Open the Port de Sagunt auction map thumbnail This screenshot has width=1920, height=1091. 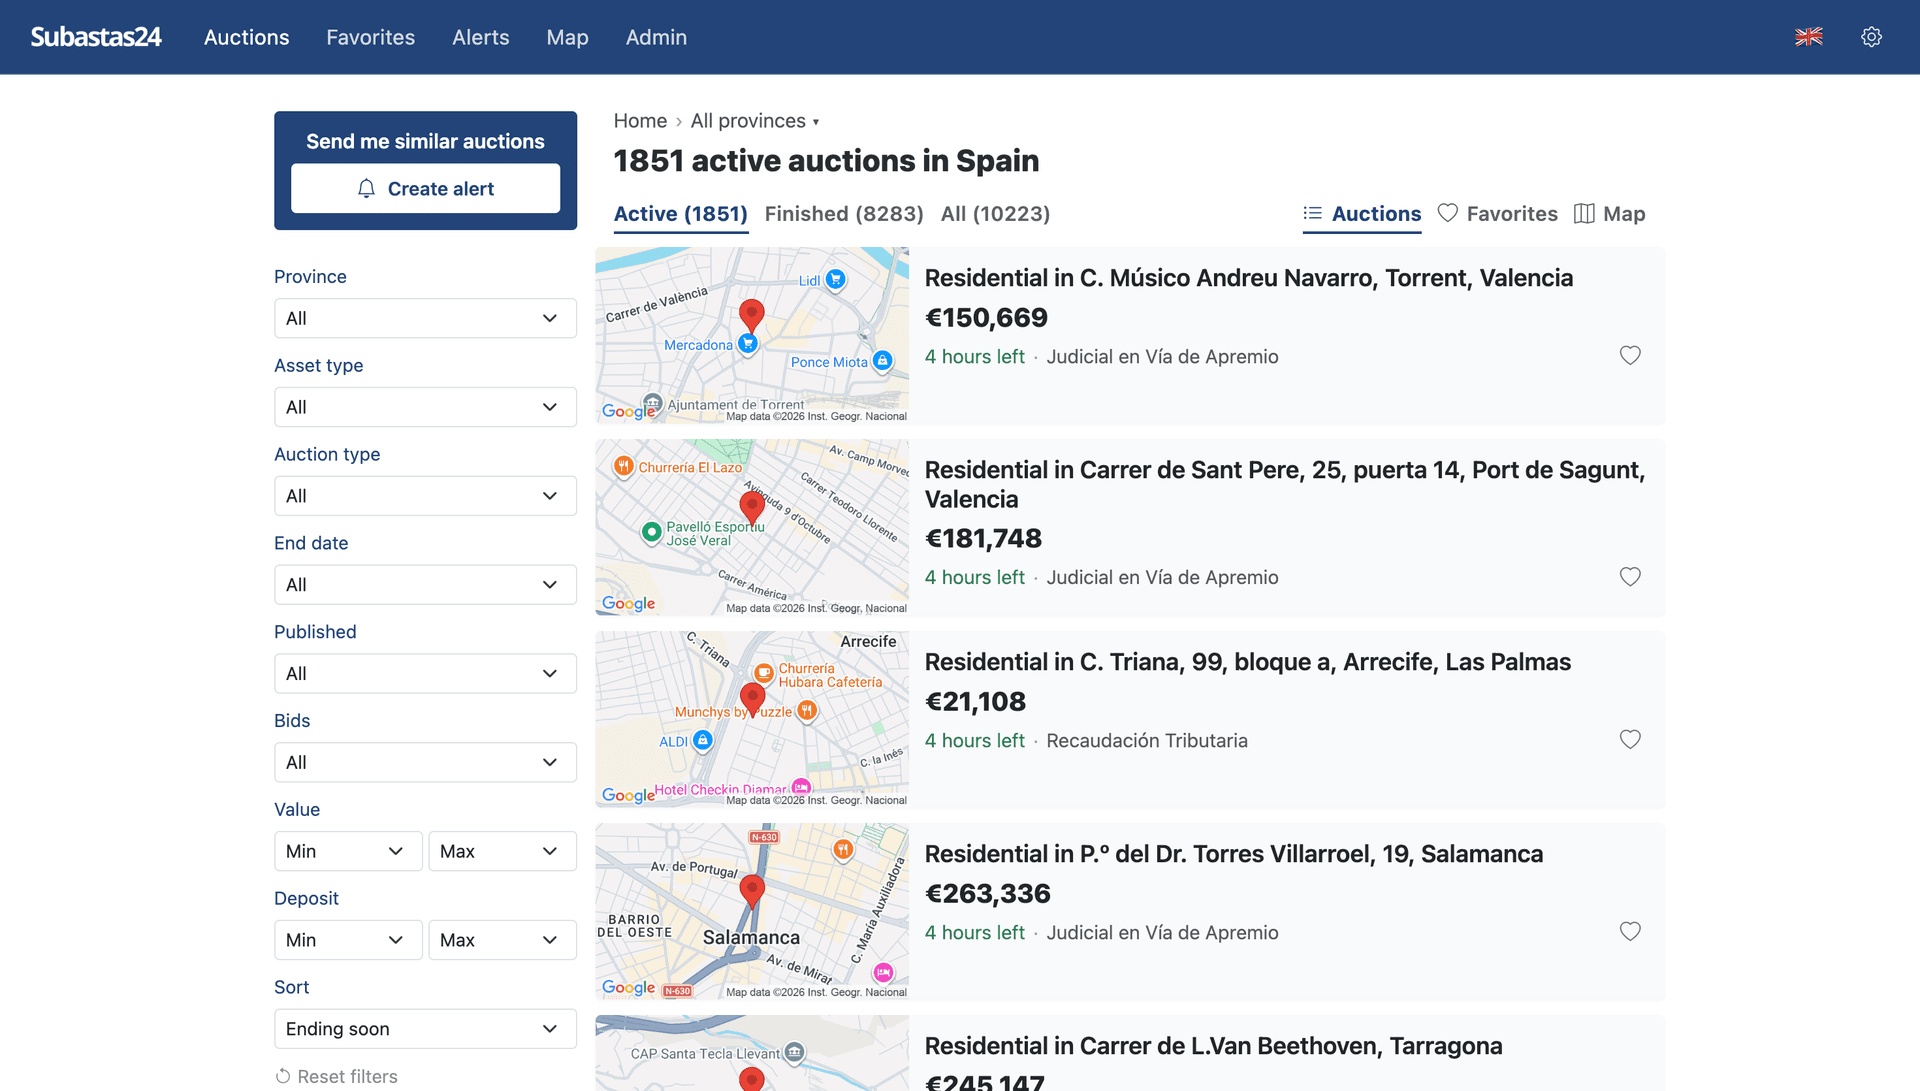[752, 527]
